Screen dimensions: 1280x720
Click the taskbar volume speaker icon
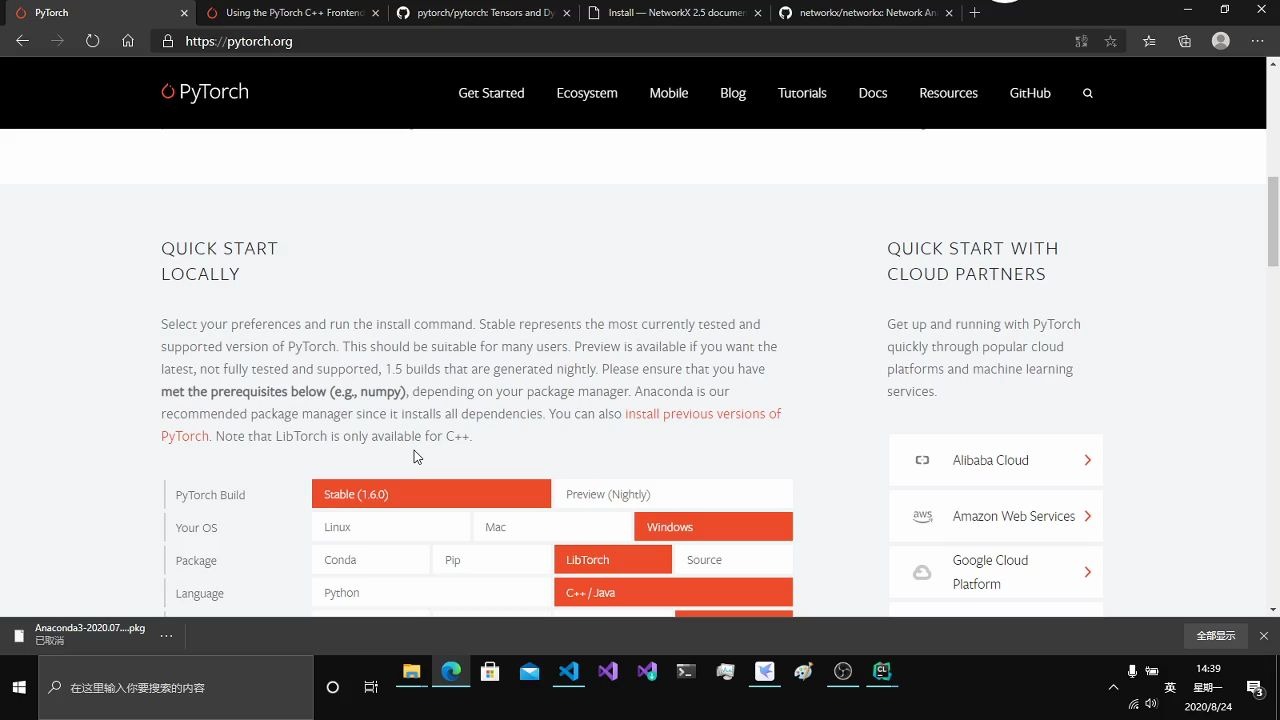(1151, 704)
